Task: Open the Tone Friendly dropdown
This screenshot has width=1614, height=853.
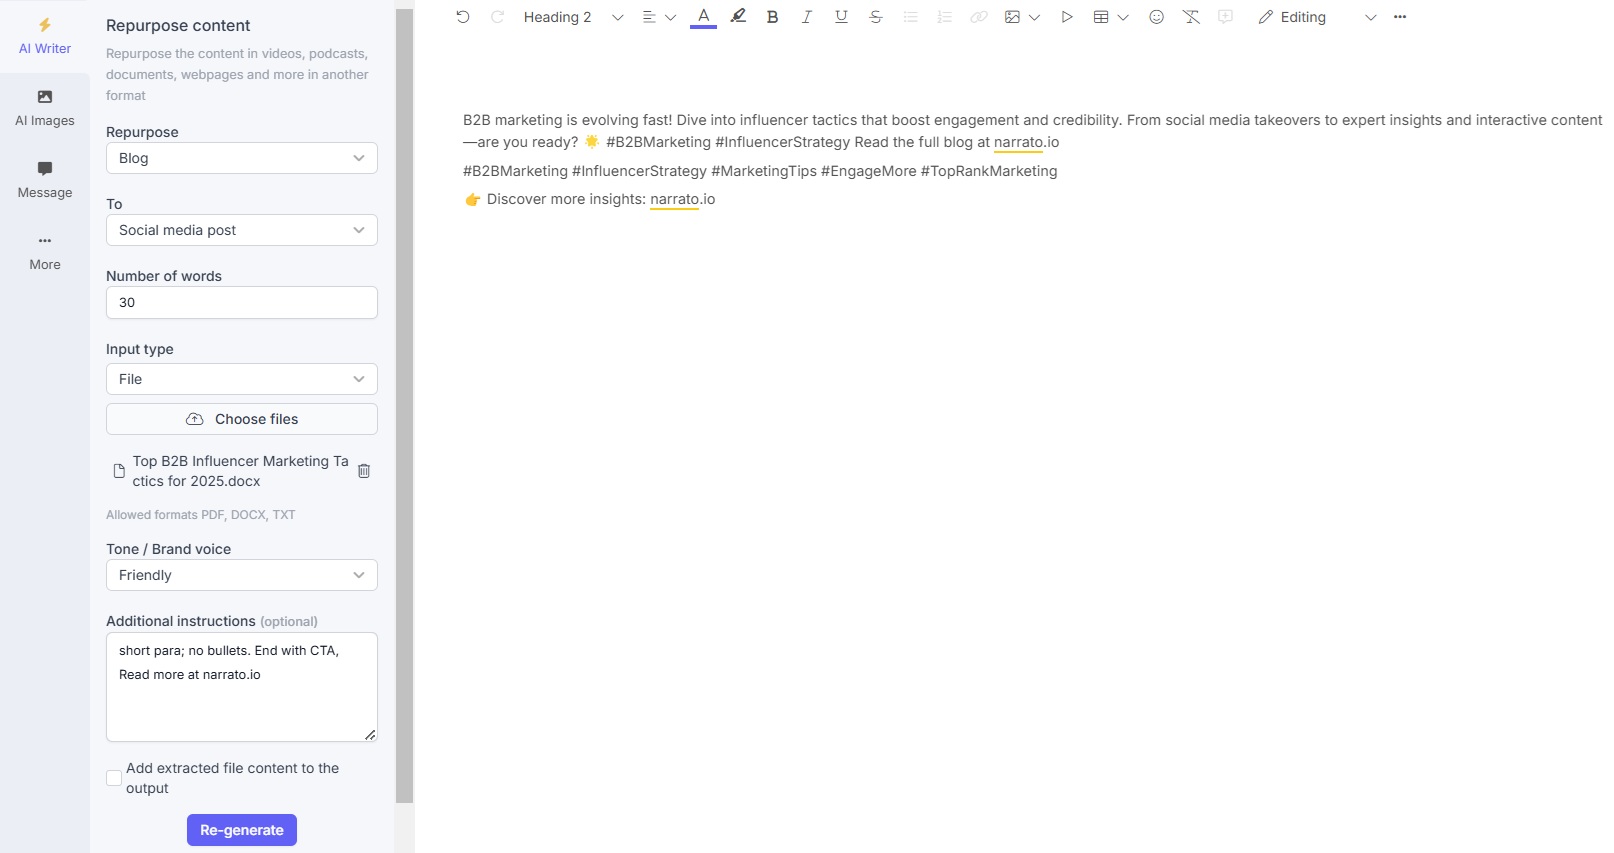Action: pos(242,575)
